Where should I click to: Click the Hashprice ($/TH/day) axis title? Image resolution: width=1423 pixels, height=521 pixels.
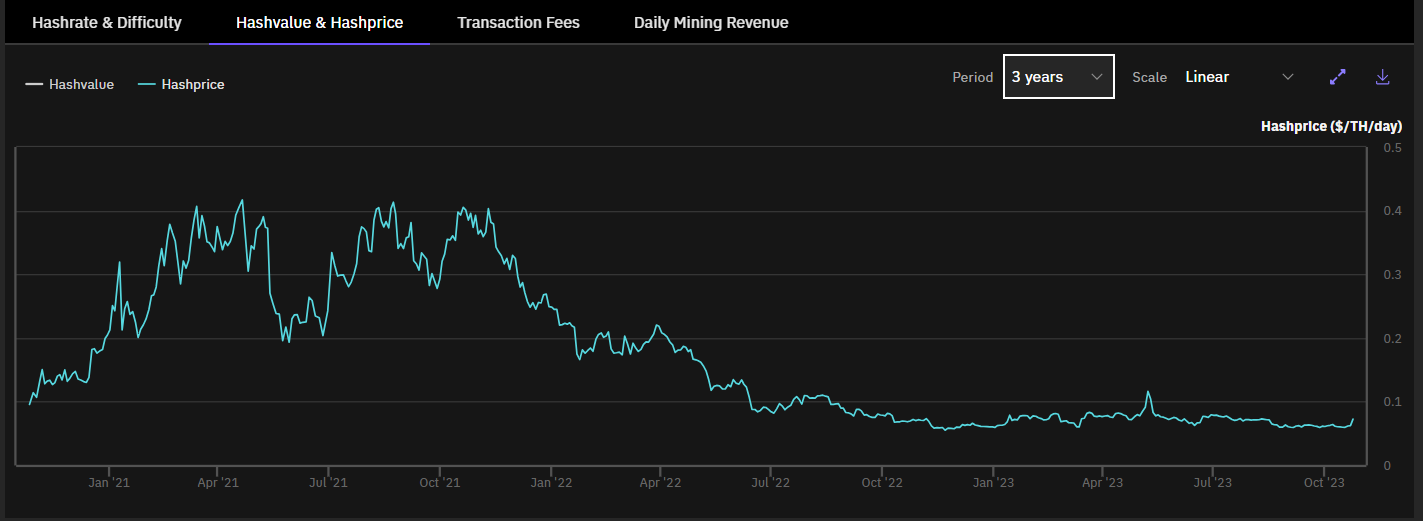pos(1331,126)
